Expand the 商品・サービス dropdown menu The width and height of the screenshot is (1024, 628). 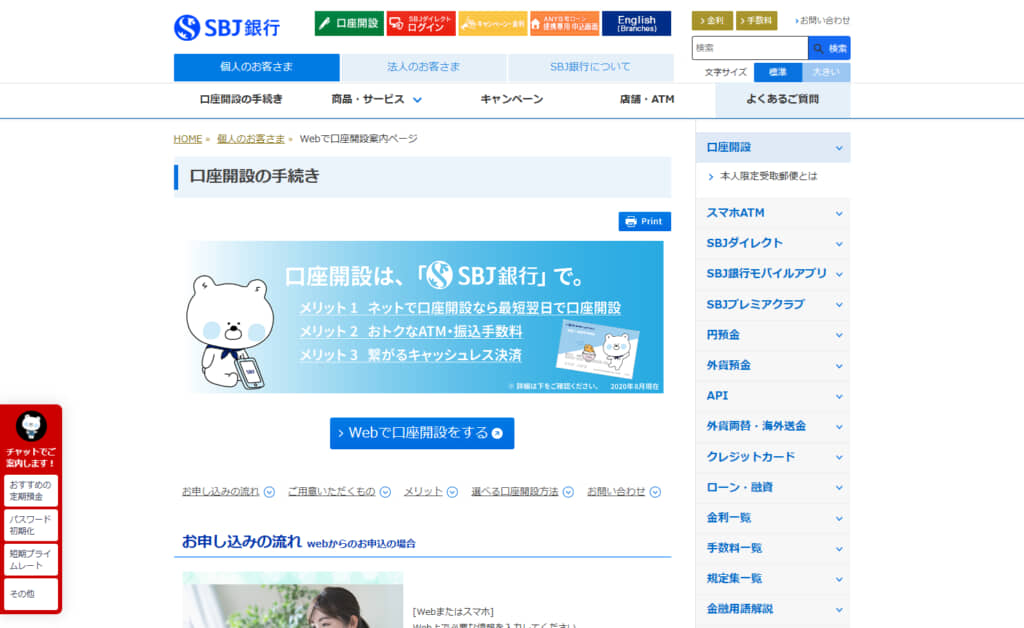click(377, 99)
